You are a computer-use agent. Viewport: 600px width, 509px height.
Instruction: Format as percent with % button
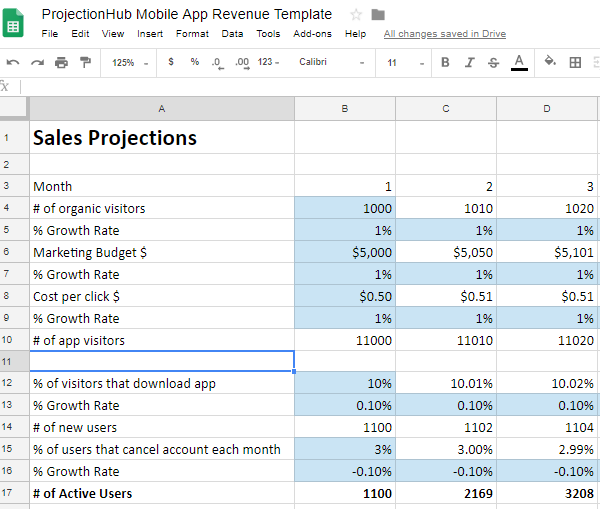coord(195,62)
